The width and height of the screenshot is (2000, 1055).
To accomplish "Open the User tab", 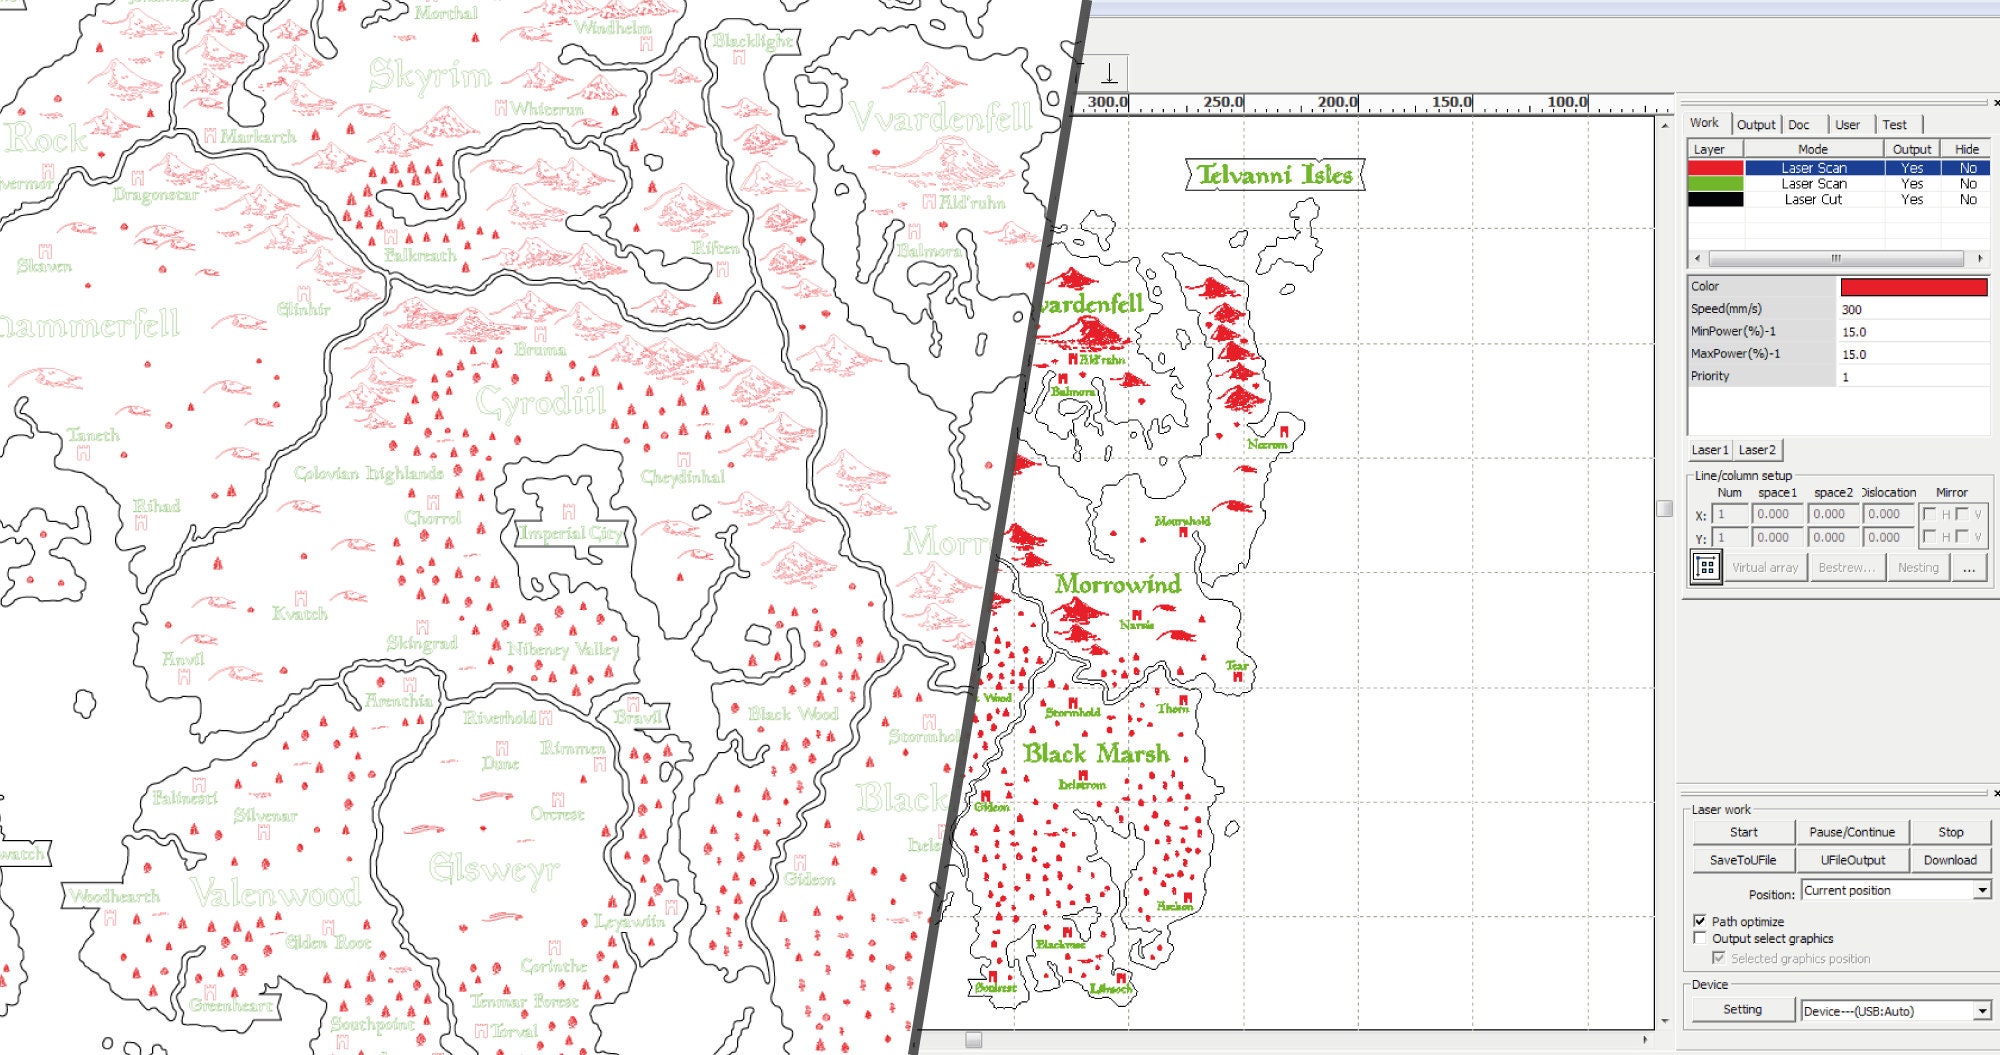I will tap(1848, 125).
